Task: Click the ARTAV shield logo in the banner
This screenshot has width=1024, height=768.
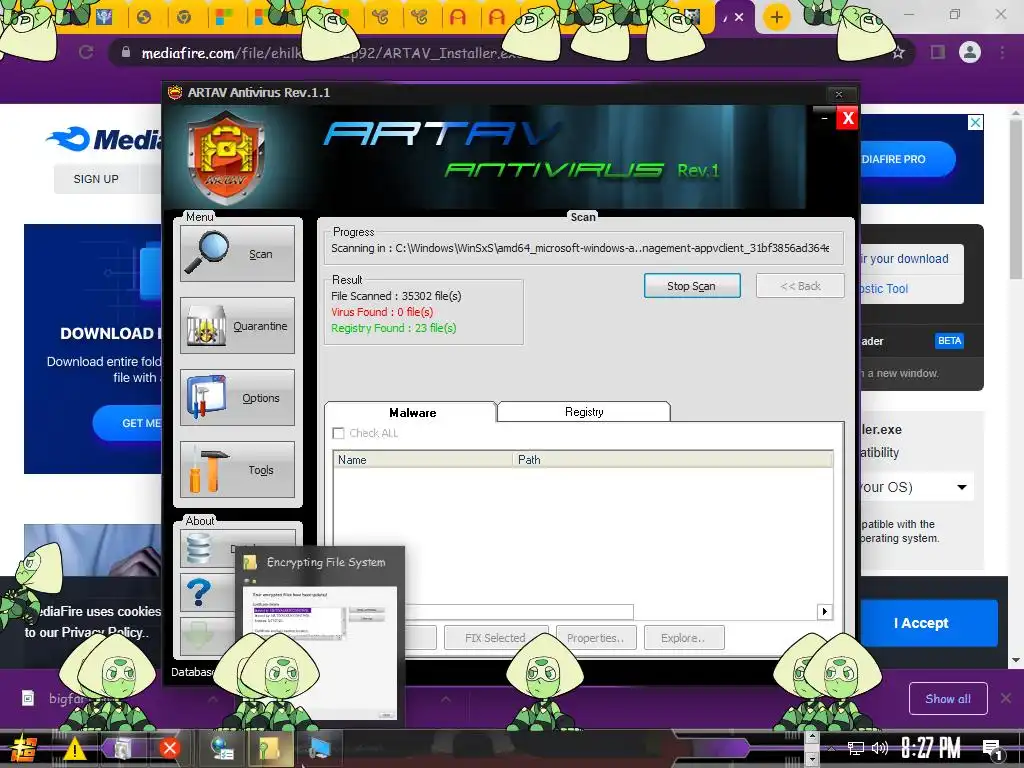Action: (225, 159)
